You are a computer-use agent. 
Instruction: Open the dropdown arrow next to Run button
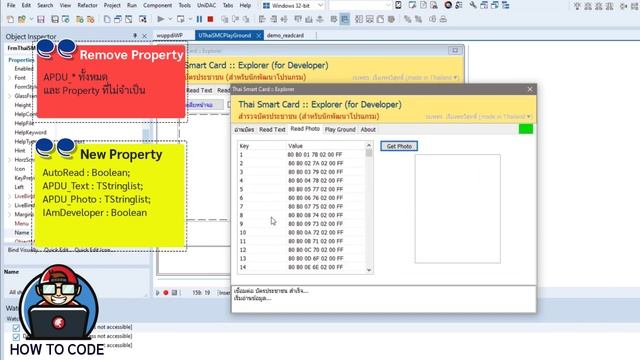coord(170,19)
